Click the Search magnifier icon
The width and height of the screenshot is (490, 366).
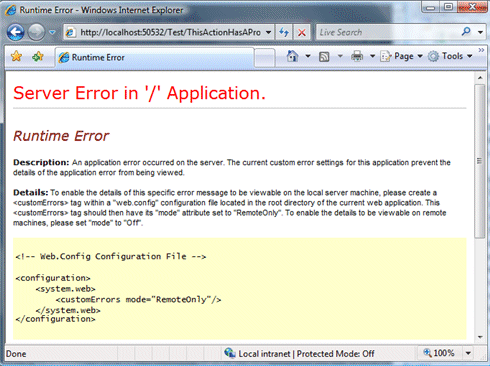point(466,32)
